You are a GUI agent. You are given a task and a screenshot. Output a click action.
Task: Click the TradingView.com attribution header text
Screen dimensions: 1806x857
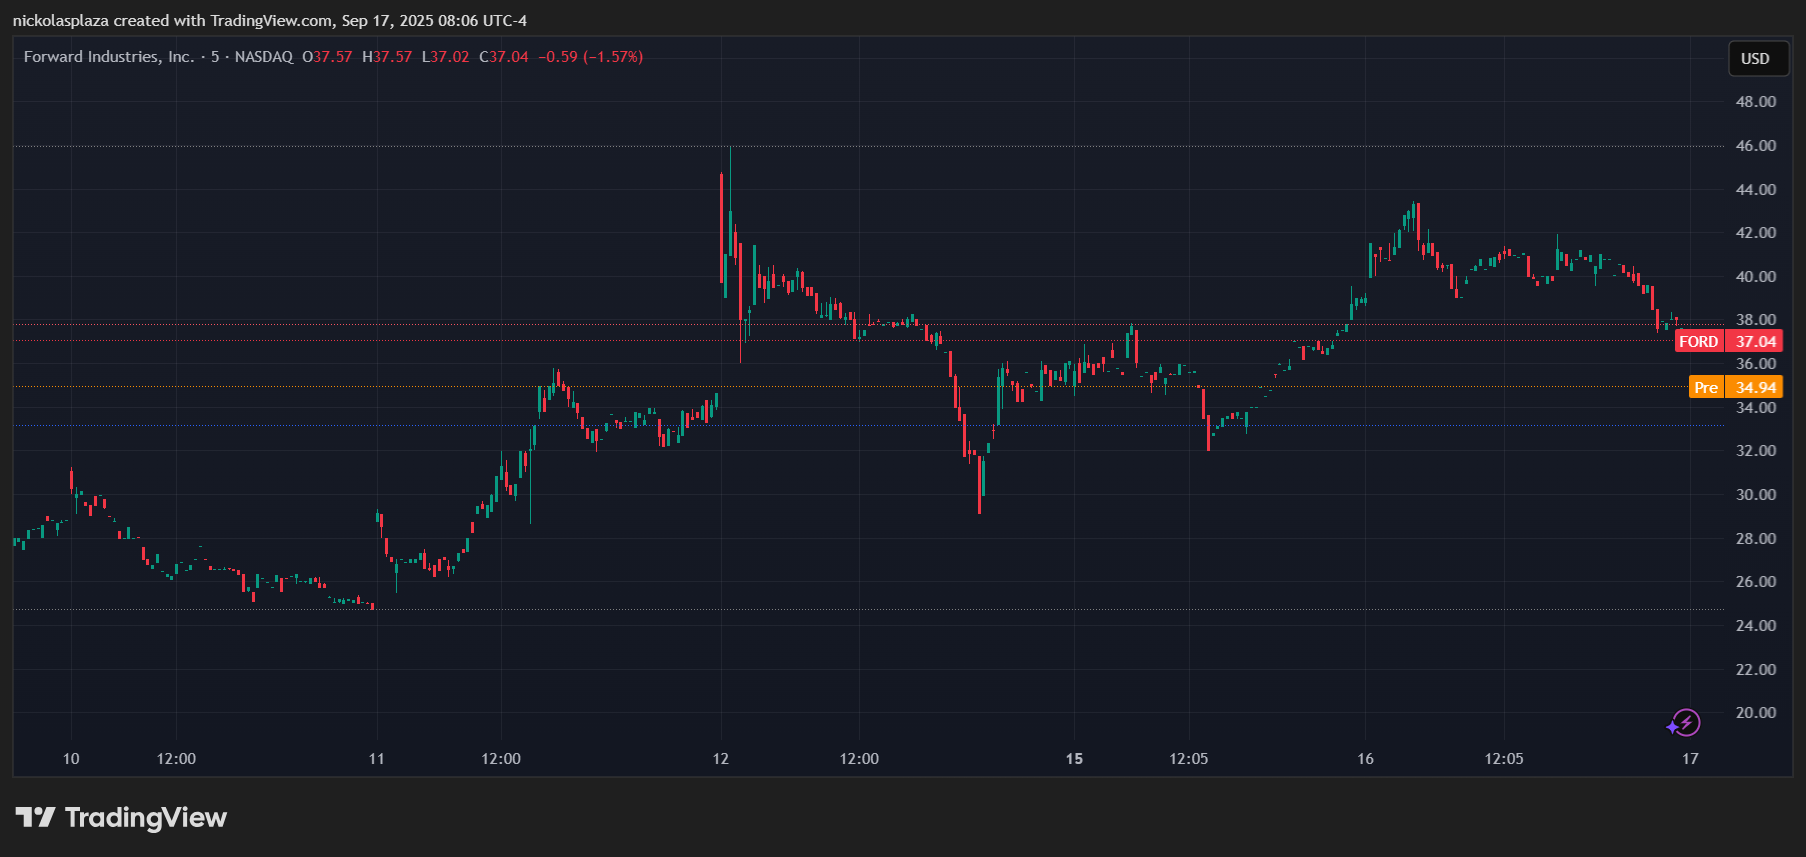(x=269, y=21)
